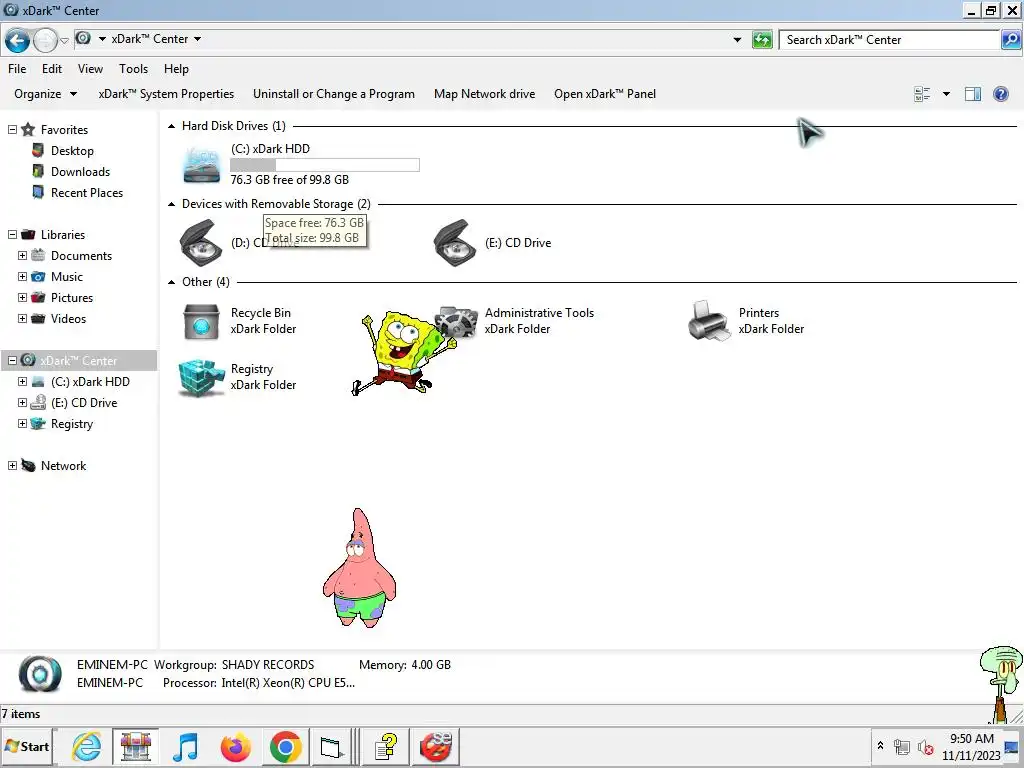Expand the Network tree node

point(12,466)
